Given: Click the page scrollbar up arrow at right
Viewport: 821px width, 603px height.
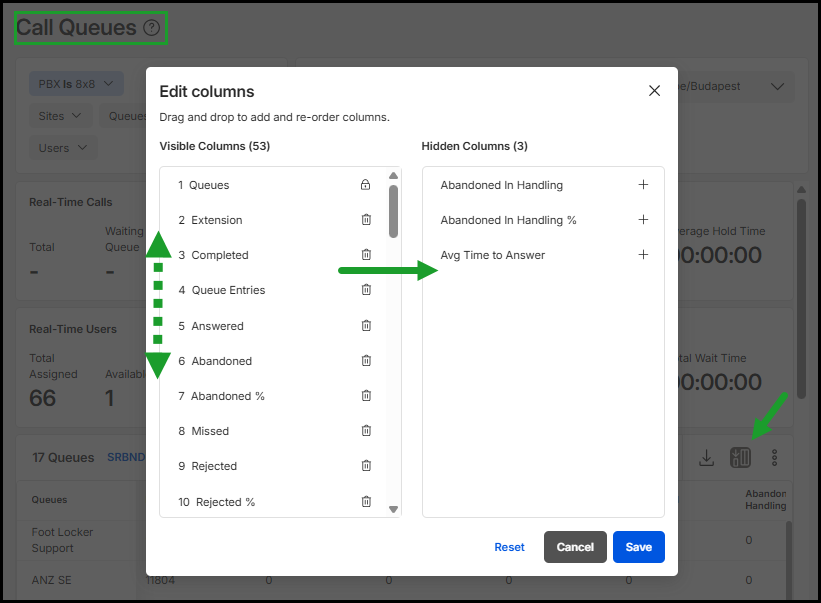Looking at the screenshot, I should pos(801,189).
